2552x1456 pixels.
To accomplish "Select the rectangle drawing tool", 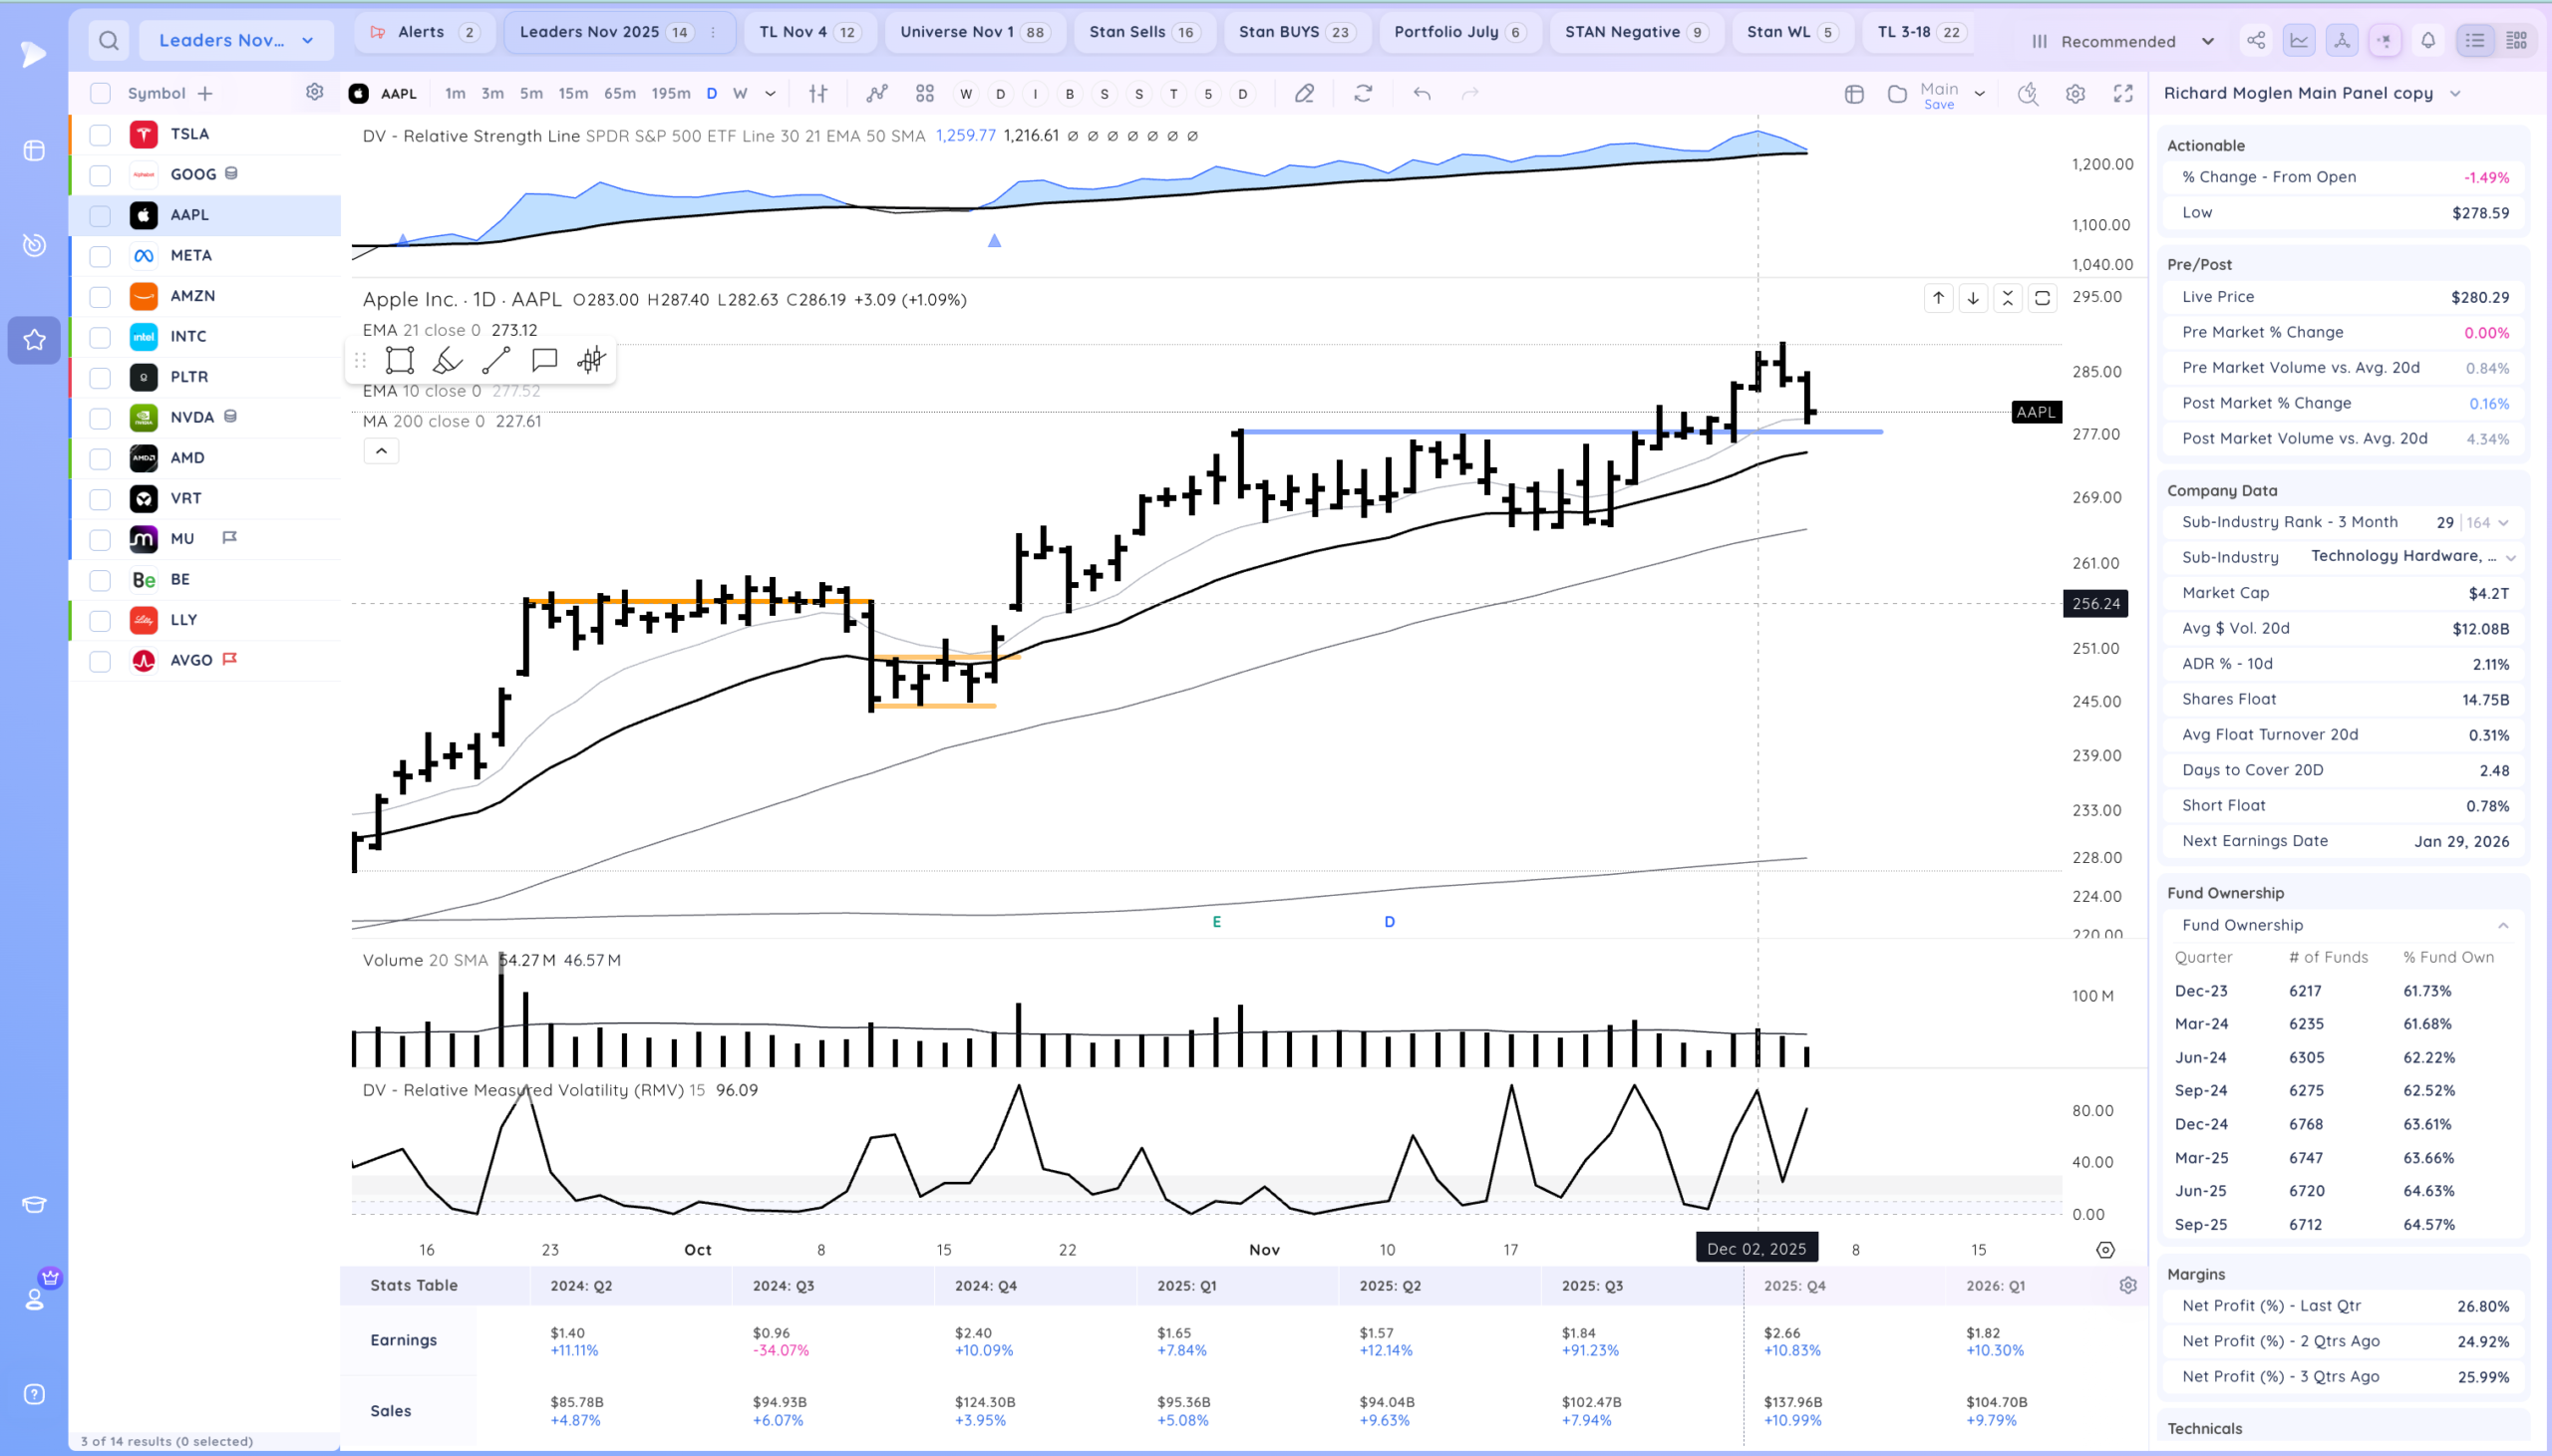I will [x=399, y=360].
